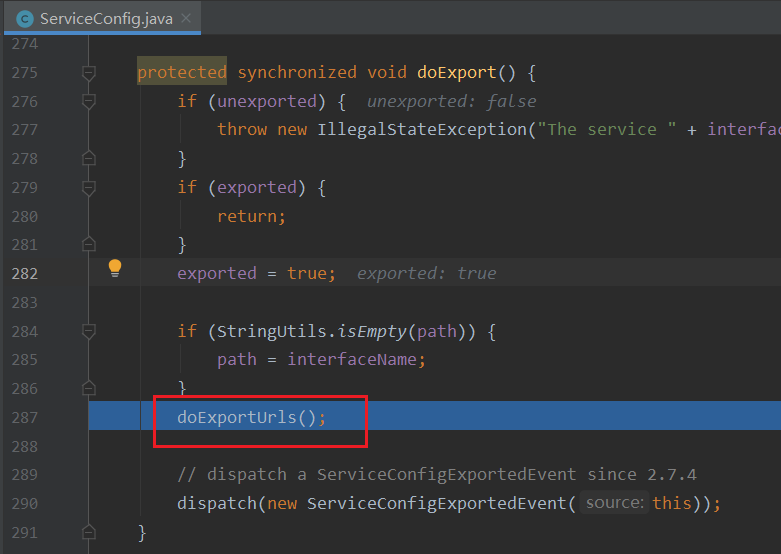Click the method end fold marker at line 291
This screenshot has height=554, width=781.
click(x=89, y=533)
